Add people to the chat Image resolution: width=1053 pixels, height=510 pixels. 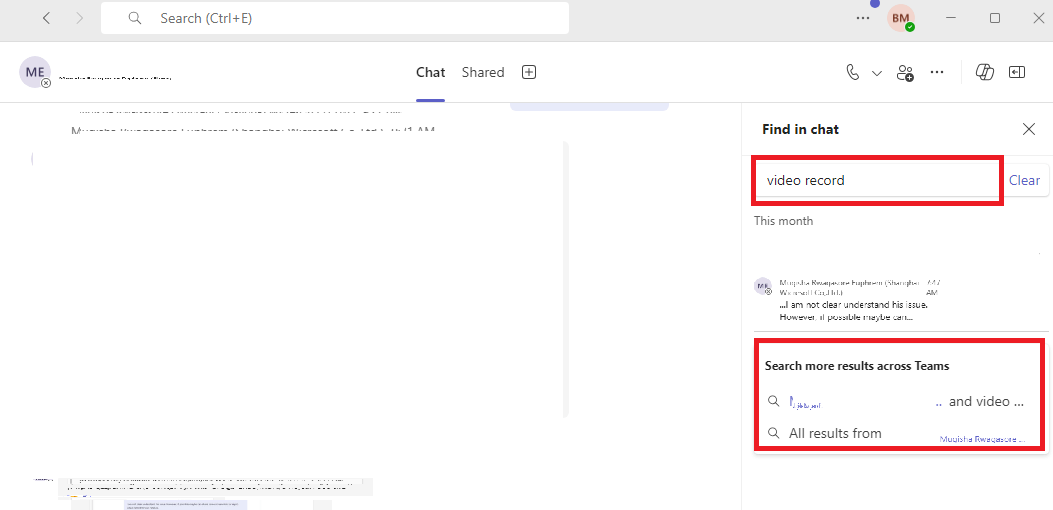click(x=905, y=73)
